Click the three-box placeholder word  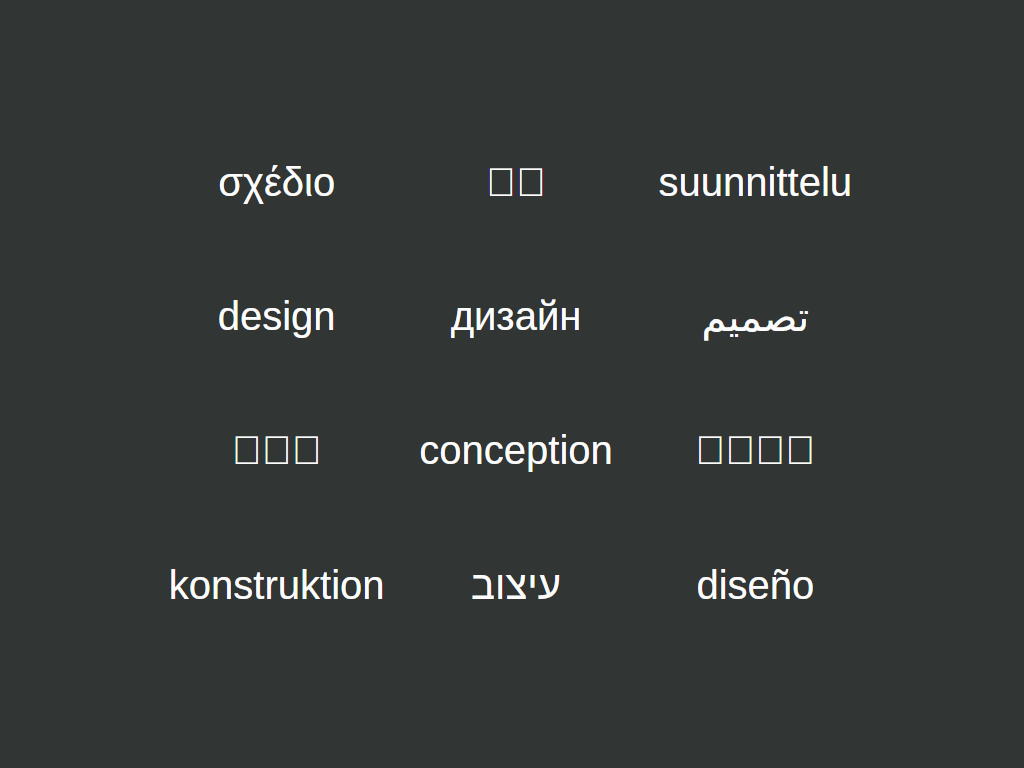(277, 450)
